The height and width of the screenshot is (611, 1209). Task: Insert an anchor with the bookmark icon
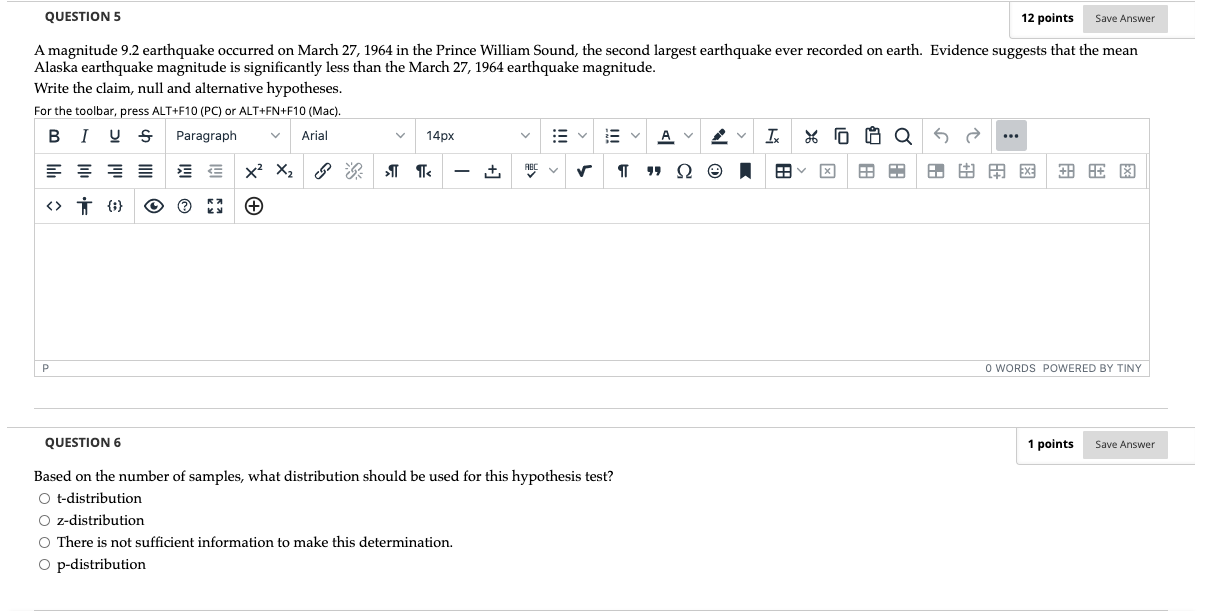pyautogui.click(x=745, y=172)
